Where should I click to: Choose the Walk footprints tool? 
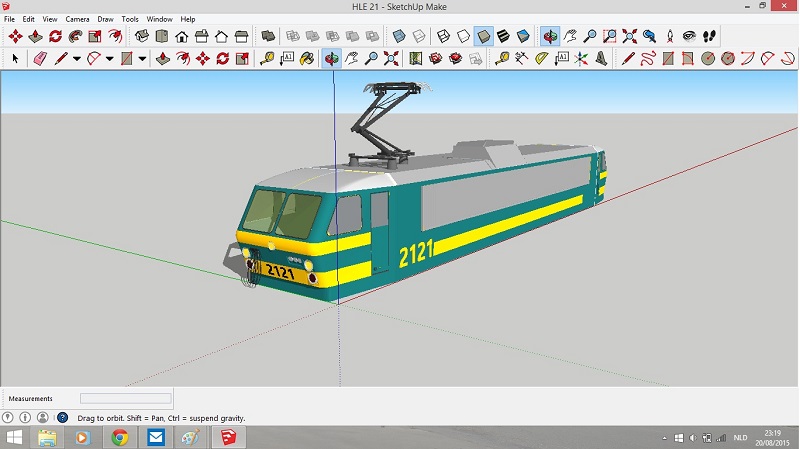pyautogui.click(x=709, y=37)
